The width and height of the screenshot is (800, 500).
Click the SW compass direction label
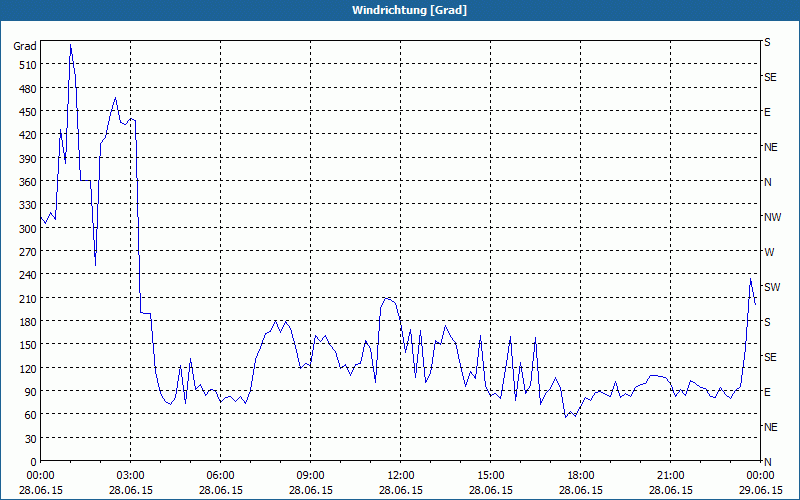(772, 287)
